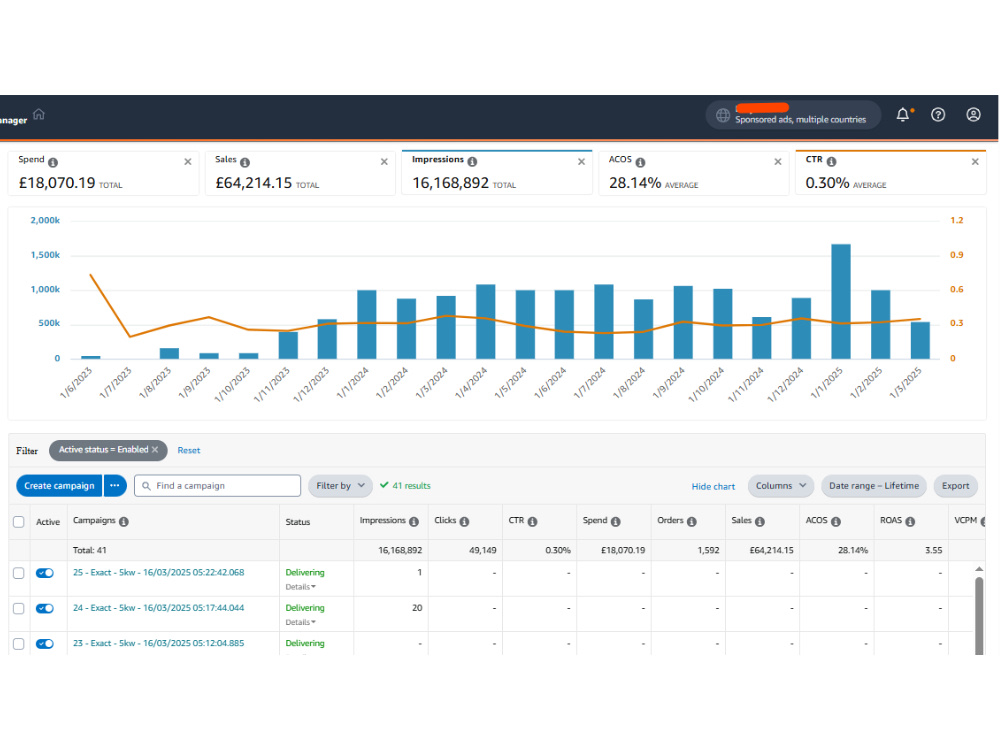Viewport: 1000px width, 750px height.
Task: Select the Spend metric card
Action: 103,173
